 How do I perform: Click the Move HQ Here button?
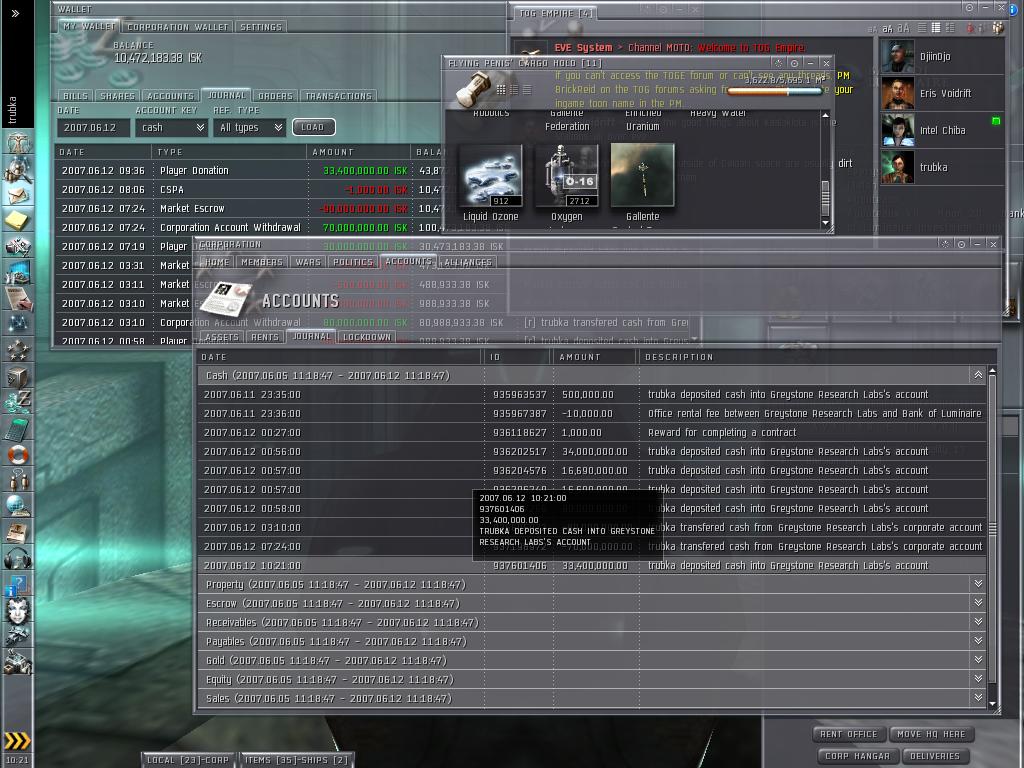coord(931,734)
